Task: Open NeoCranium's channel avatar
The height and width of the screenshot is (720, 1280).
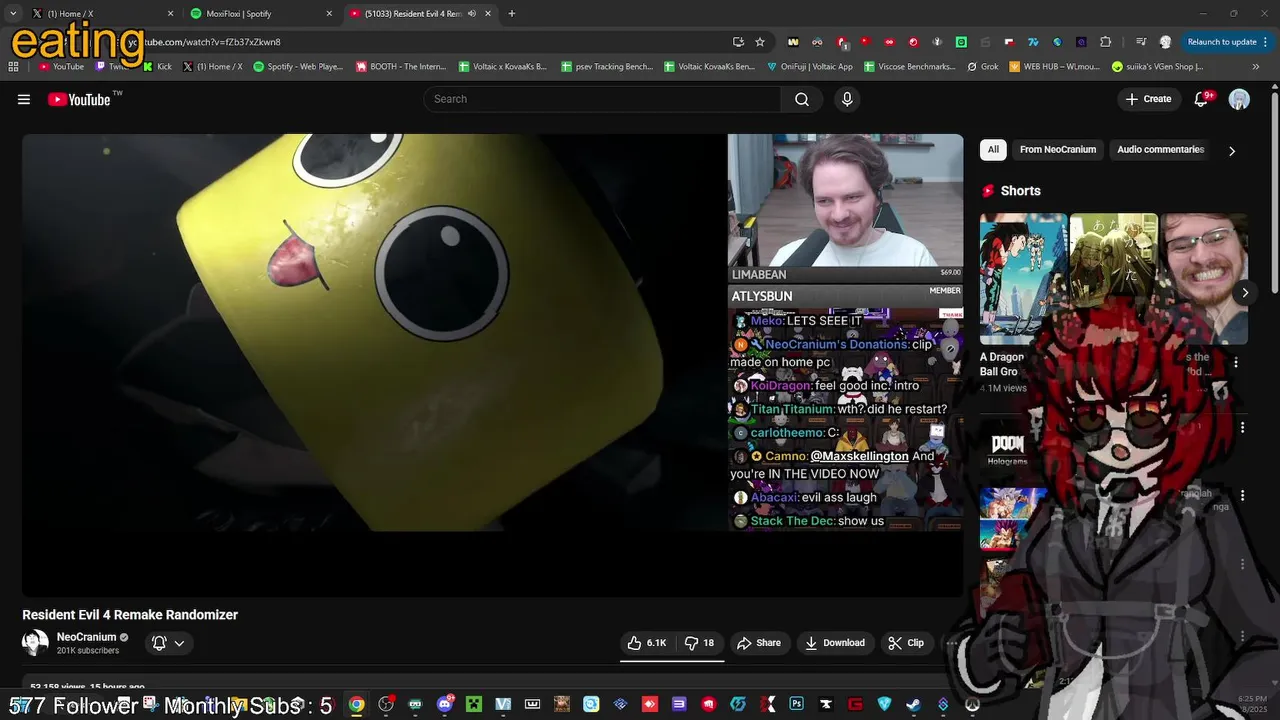Action: [35, 643]
